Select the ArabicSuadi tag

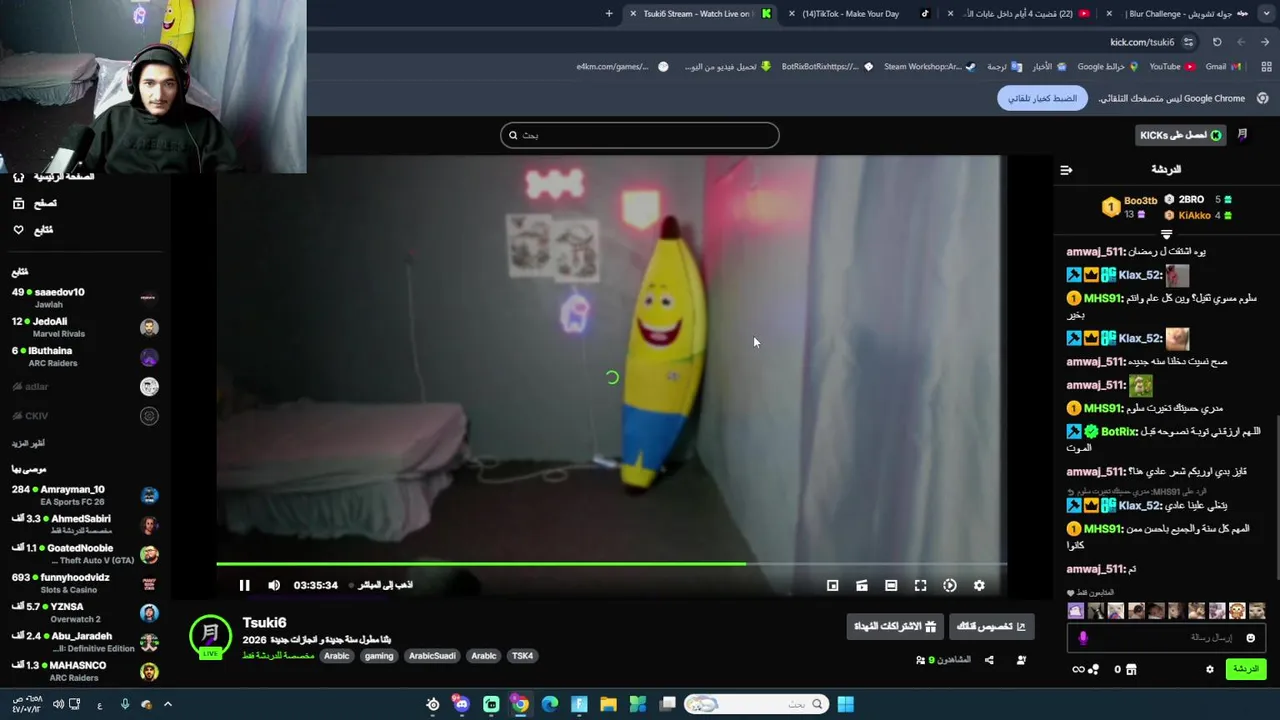[432, 656]
